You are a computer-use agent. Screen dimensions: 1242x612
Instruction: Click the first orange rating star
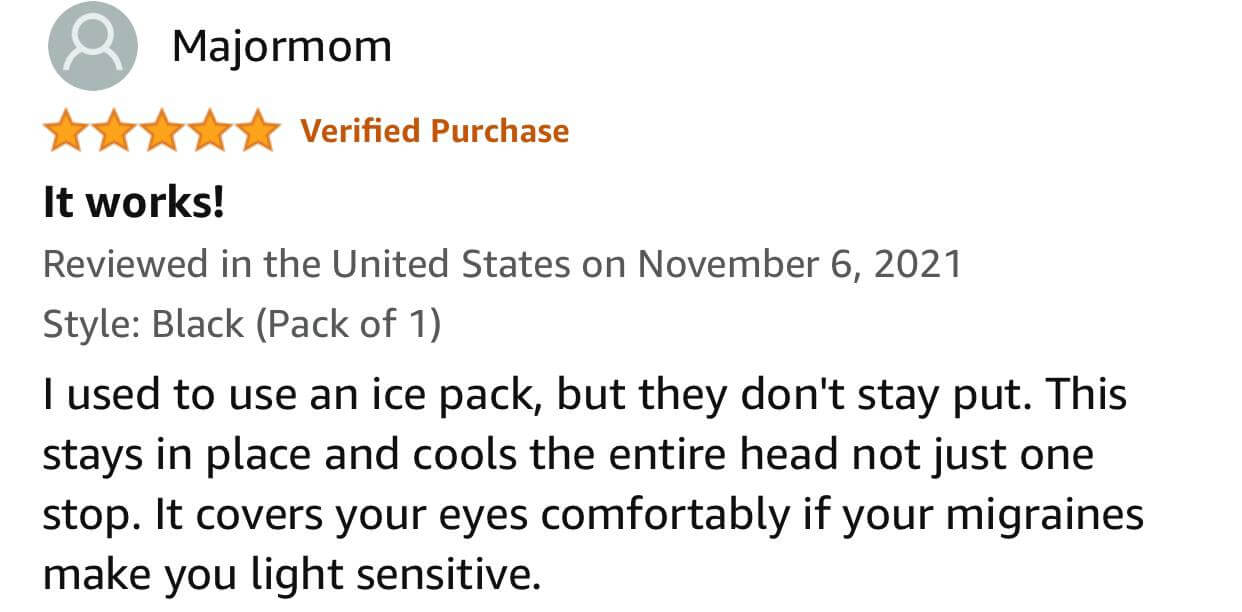[65, 132]
